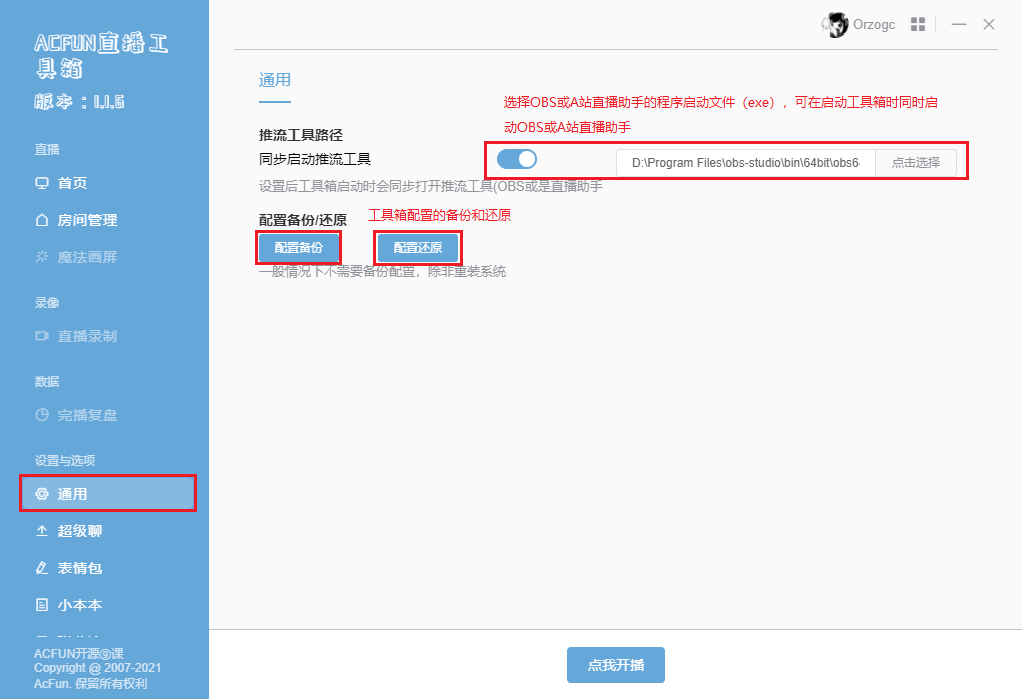
Task: Open 超级聊 in the sidebar
Action: point(108,531)
